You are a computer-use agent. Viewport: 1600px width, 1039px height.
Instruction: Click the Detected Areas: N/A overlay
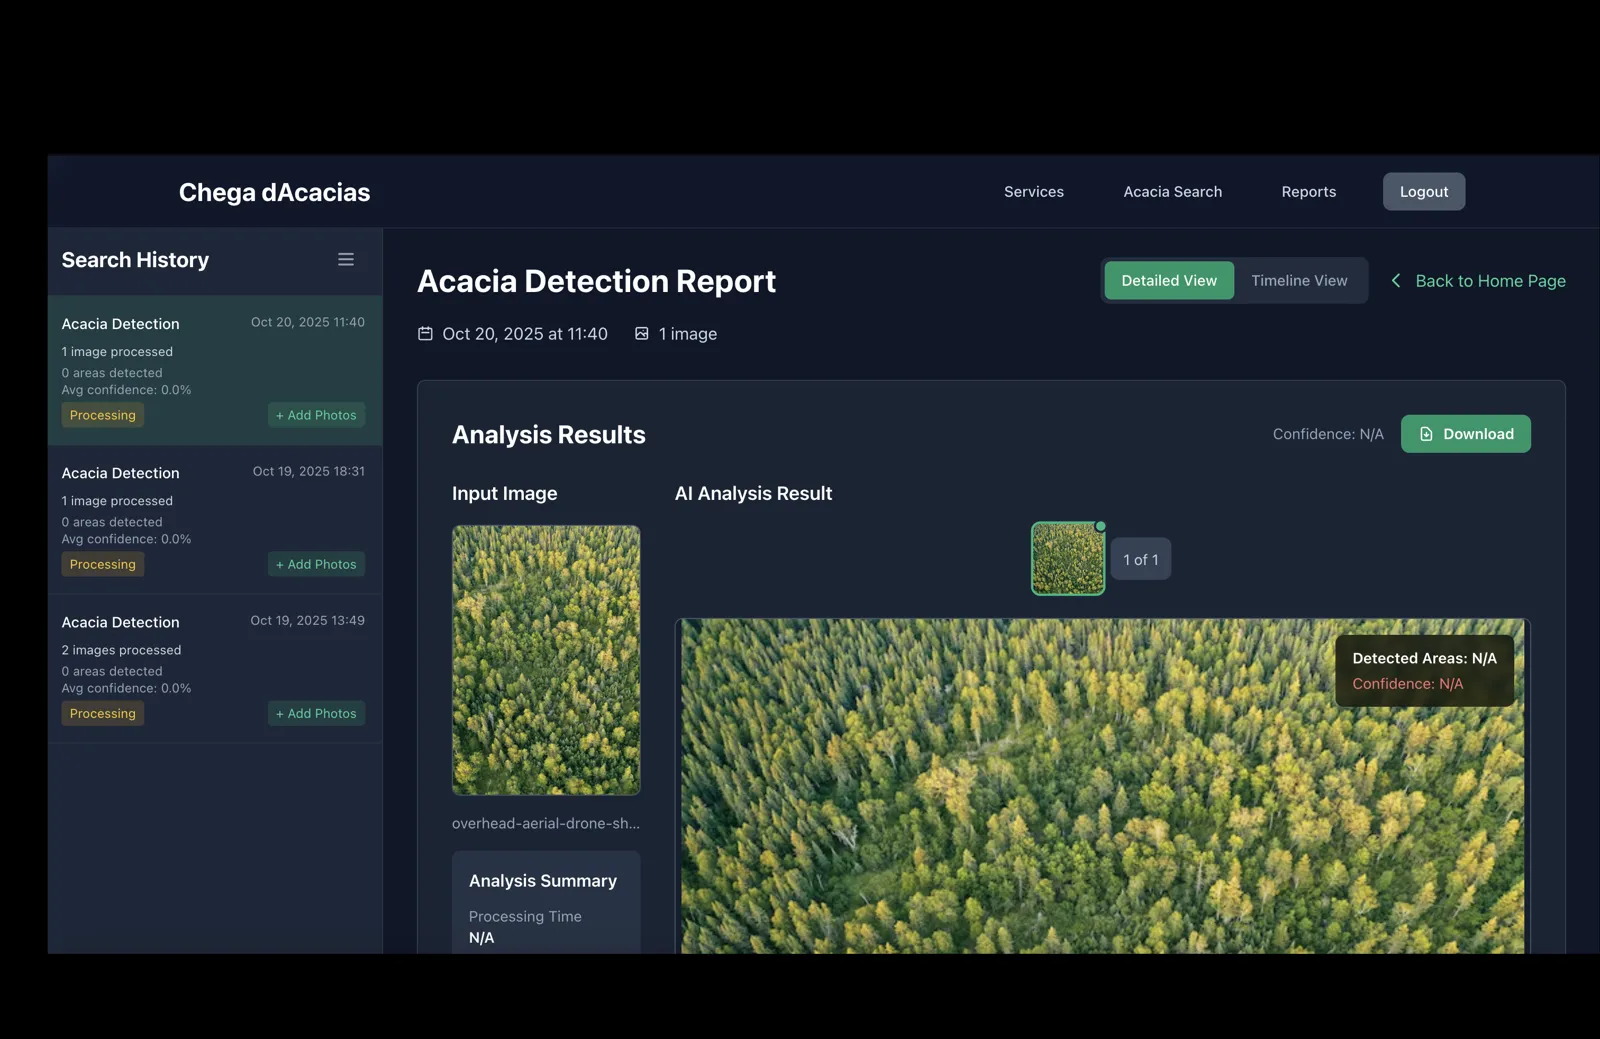click(1424, 671)
